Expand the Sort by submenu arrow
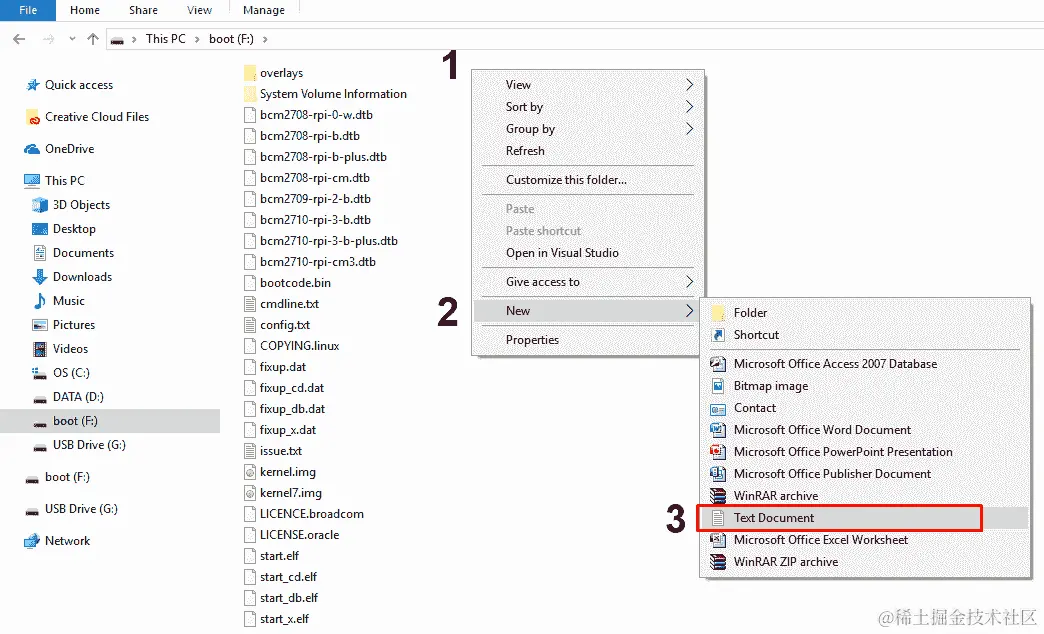Viewport: 1044px width, 634px height. point(689,107)
